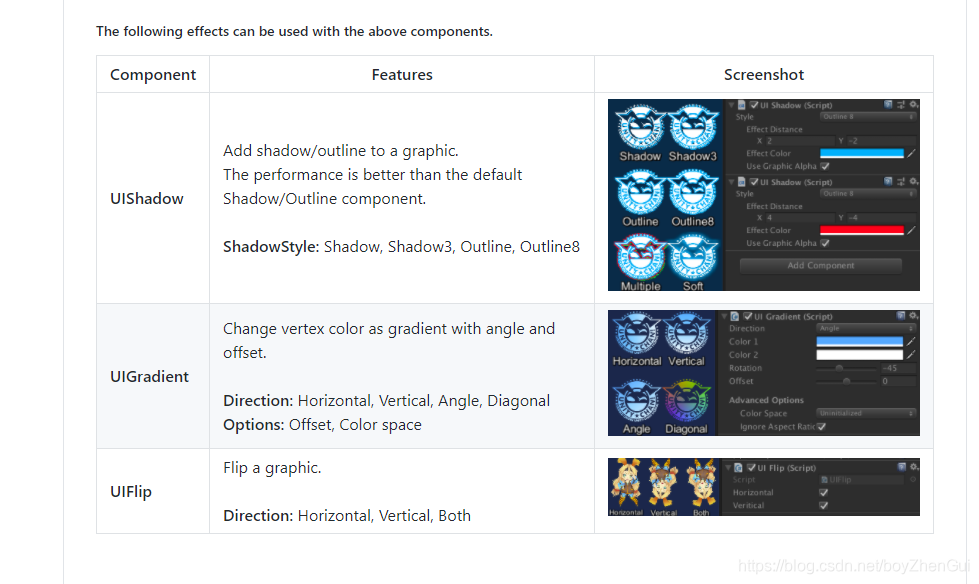Open the Direction dropdown showing Angle
This screenshot has width=979, height=584.
pyautogui.click(x=866, y=328)
